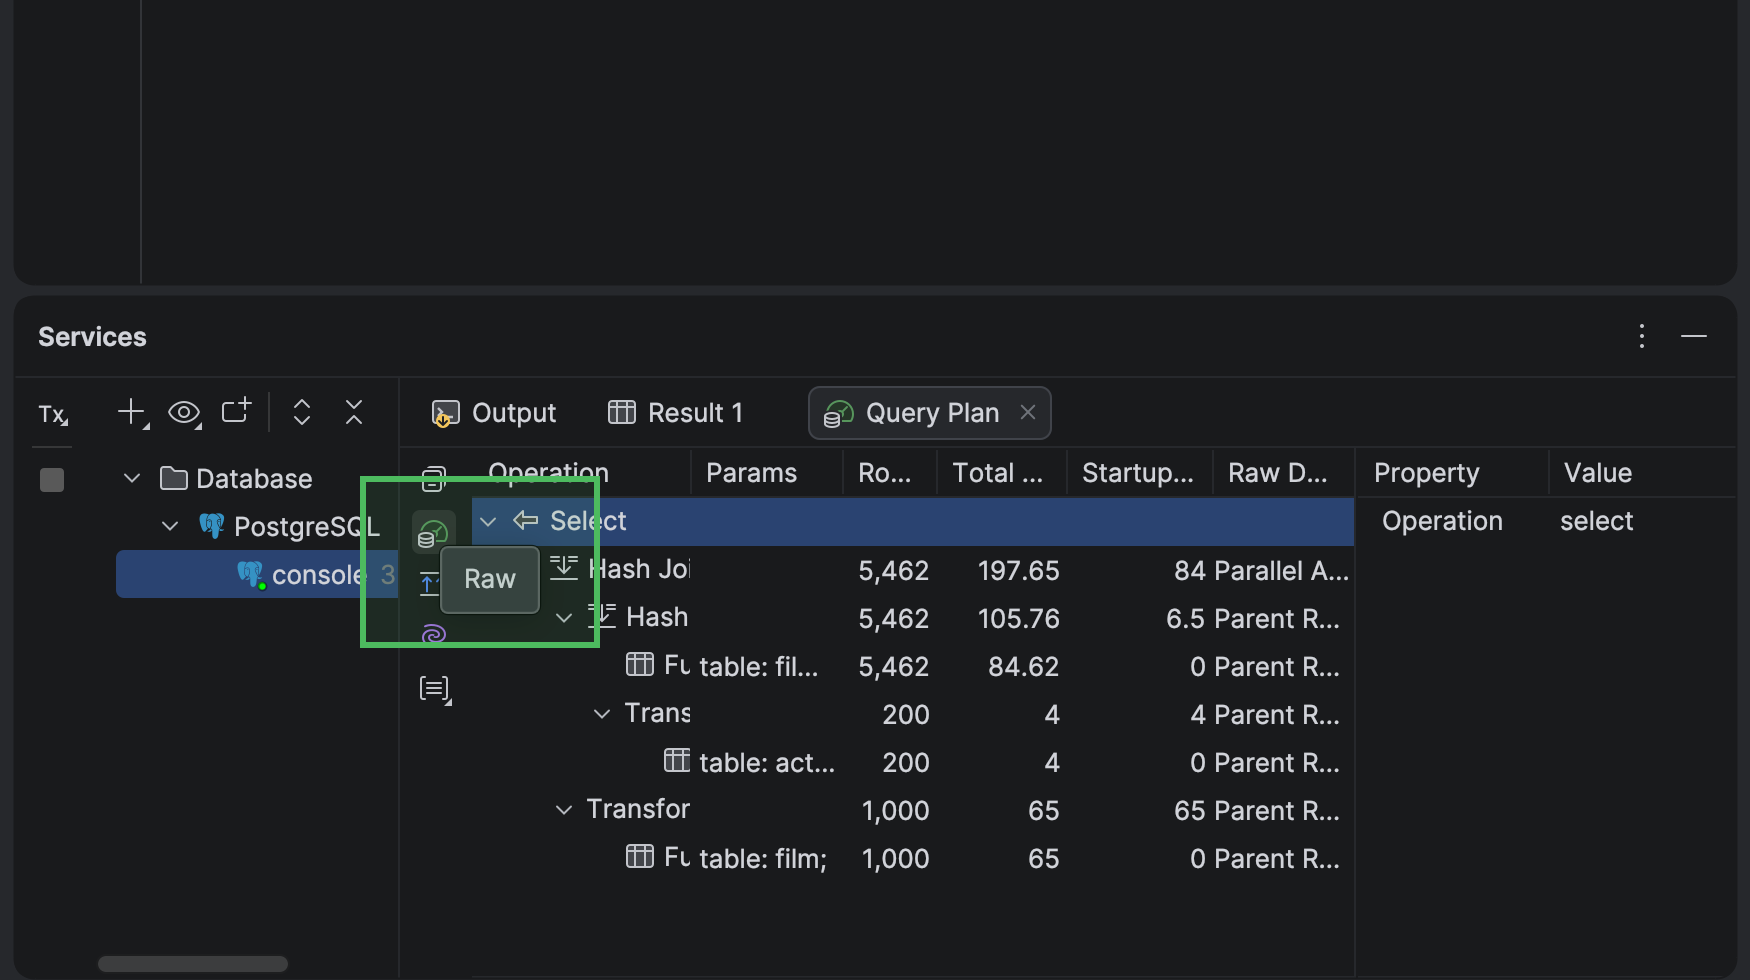
Task: Click the table icon in table: film; row
Action: click(x=640, y=856)
